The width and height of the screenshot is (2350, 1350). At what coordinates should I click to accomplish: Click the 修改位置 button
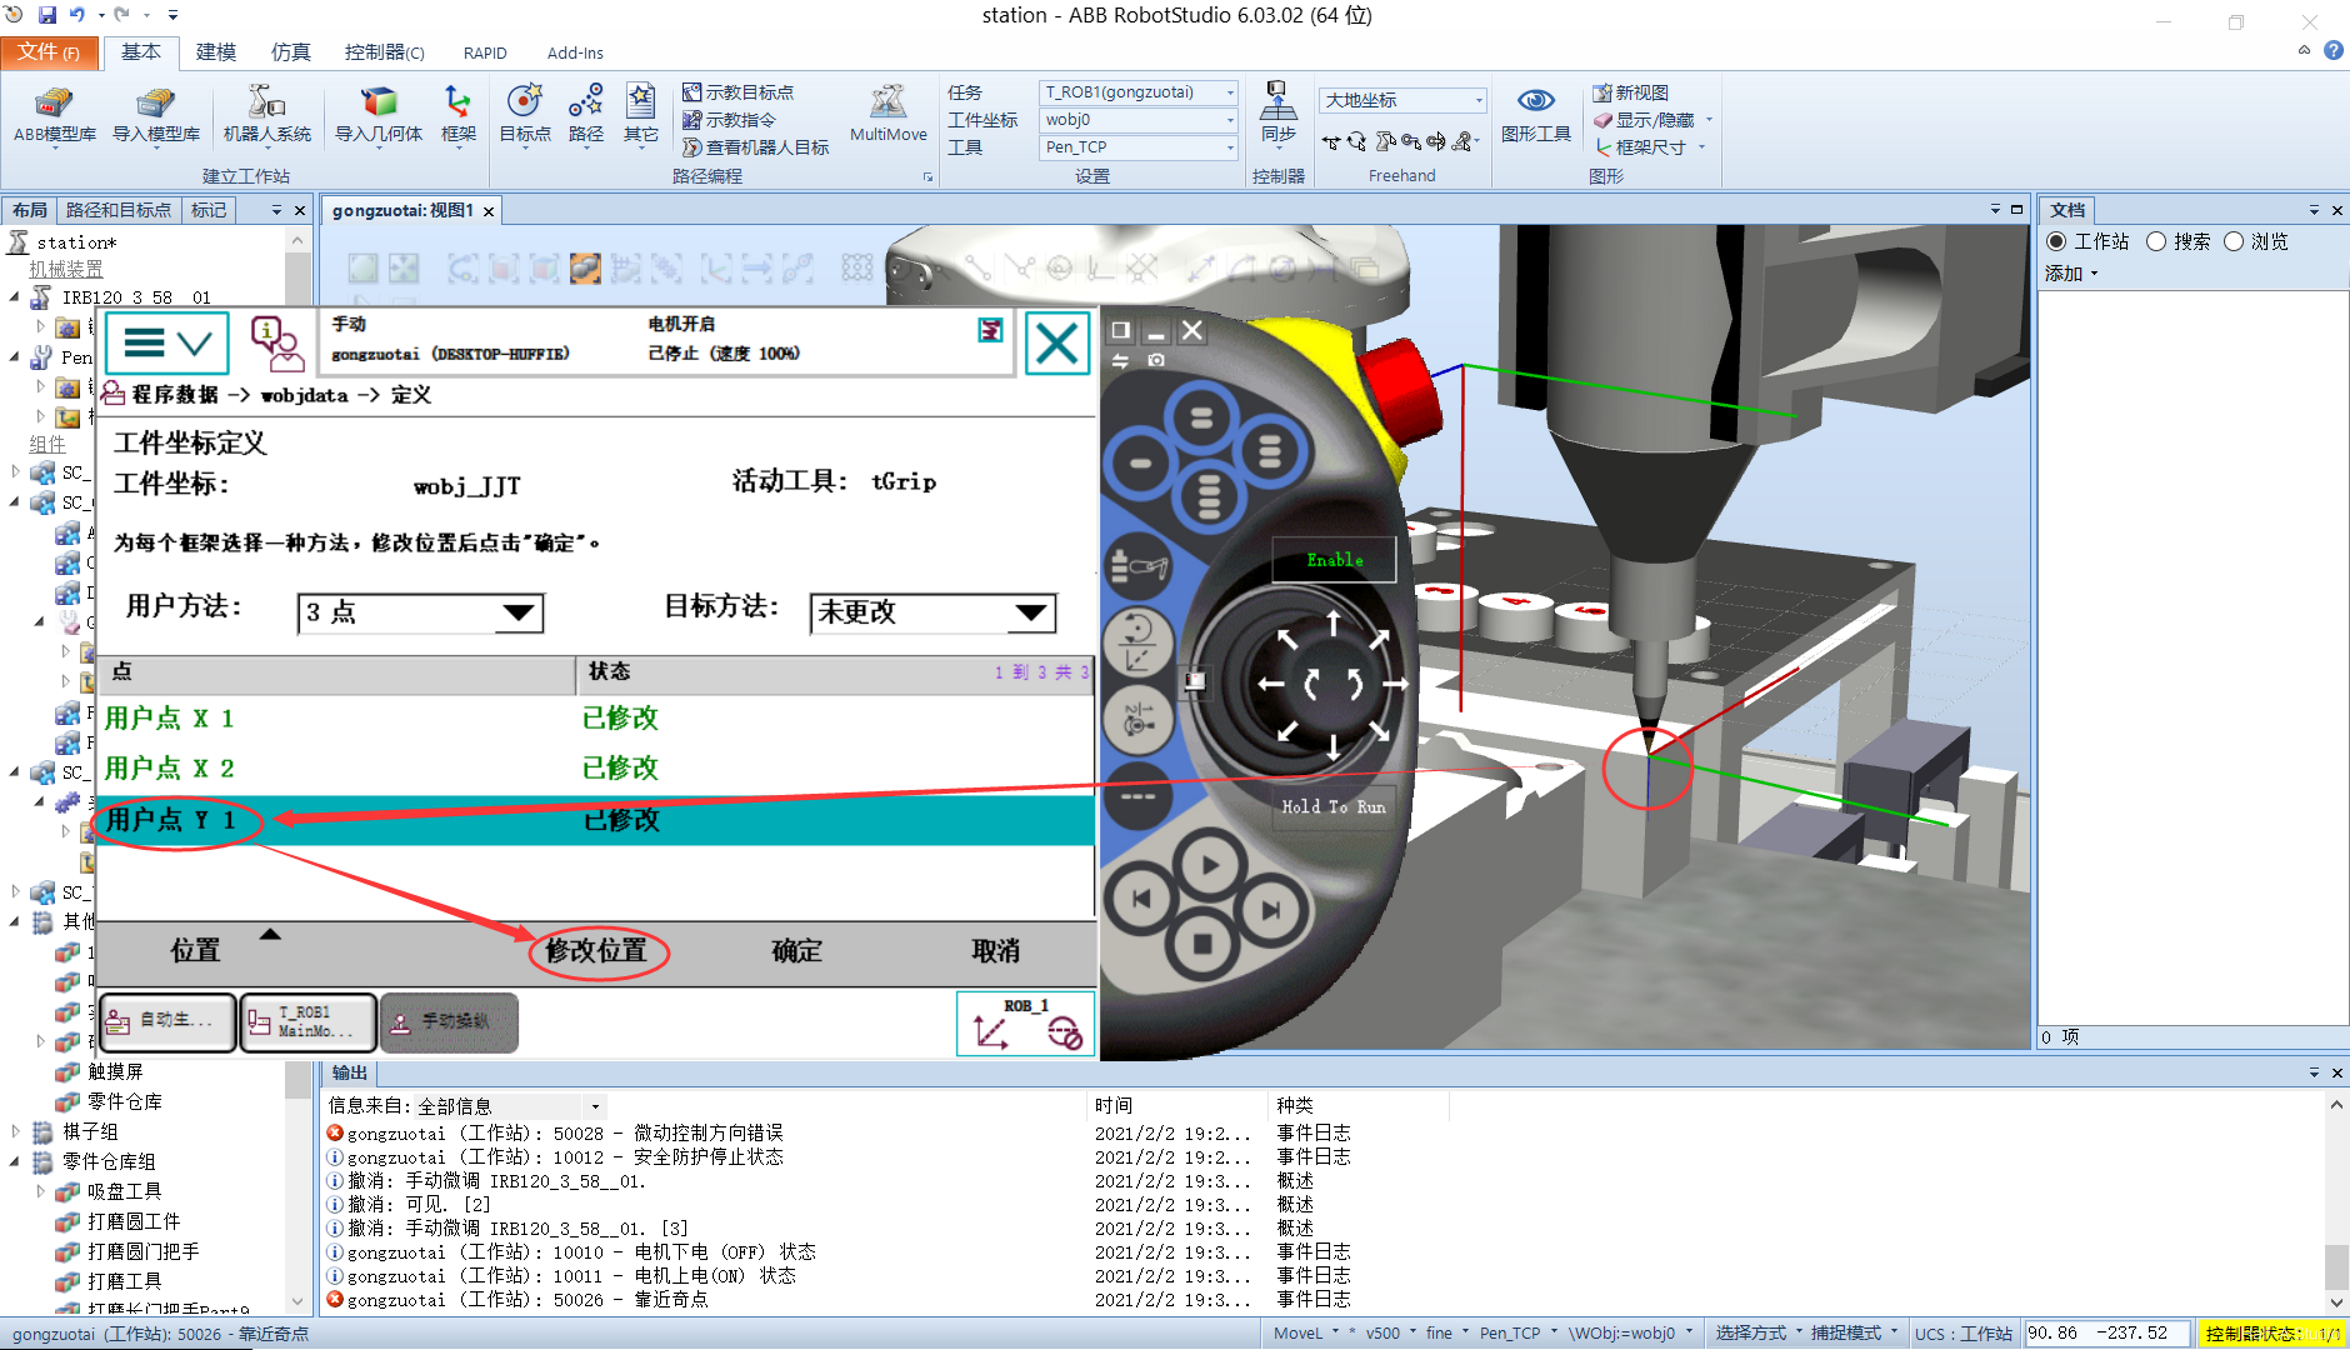pyautogui.click(x=597, y=950)
